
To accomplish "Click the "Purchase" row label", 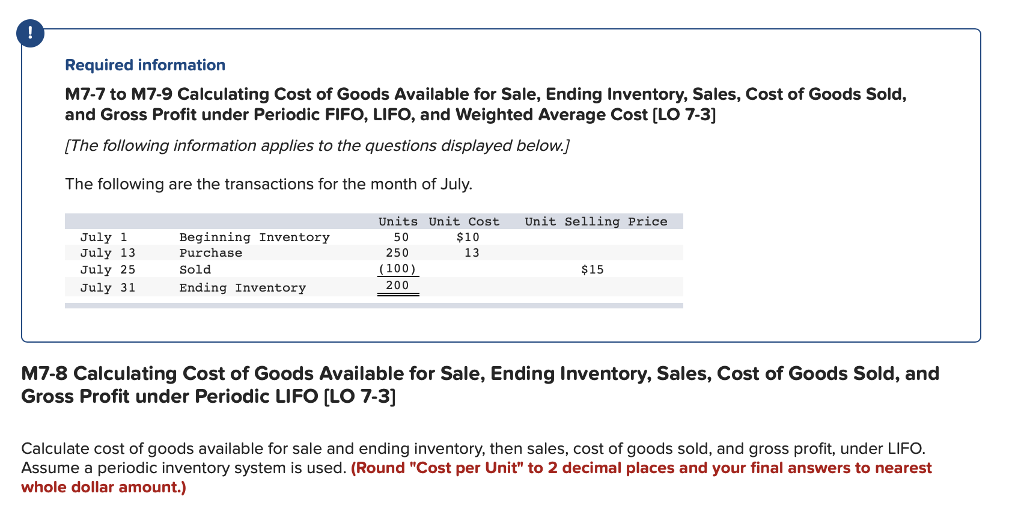I will (210, 254).
